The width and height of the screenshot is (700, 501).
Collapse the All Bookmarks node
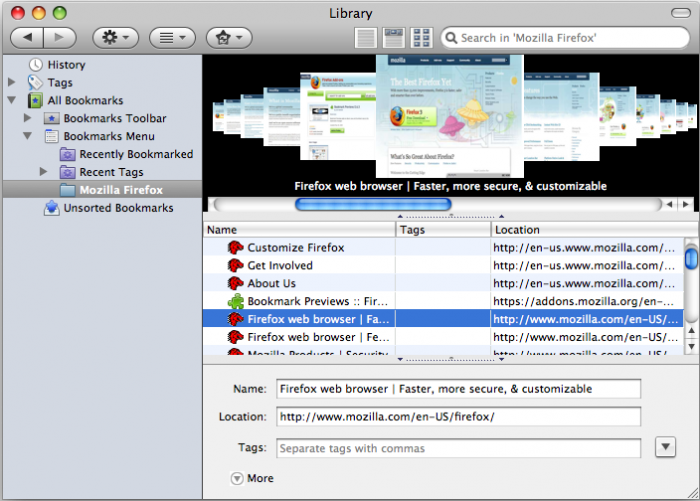(12, 100)
